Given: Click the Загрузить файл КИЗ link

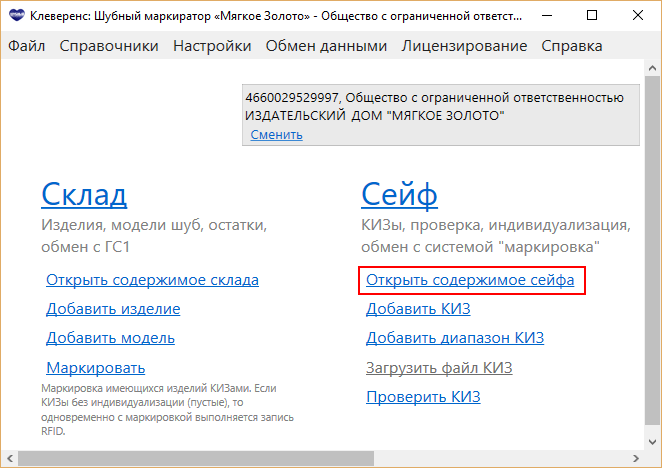Looking at the screenshot, I should 439,367.
